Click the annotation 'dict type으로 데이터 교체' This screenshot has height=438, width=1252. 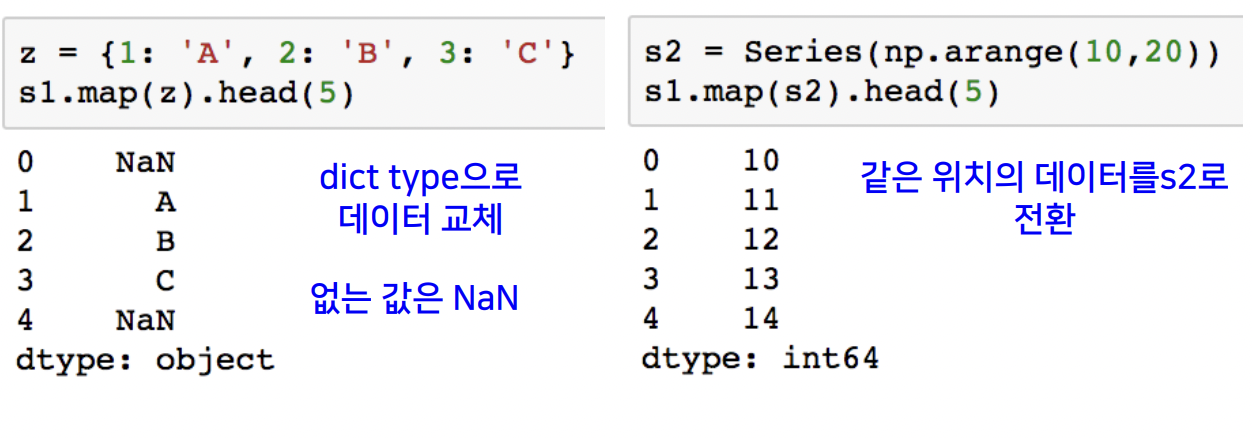pos(420,199)
